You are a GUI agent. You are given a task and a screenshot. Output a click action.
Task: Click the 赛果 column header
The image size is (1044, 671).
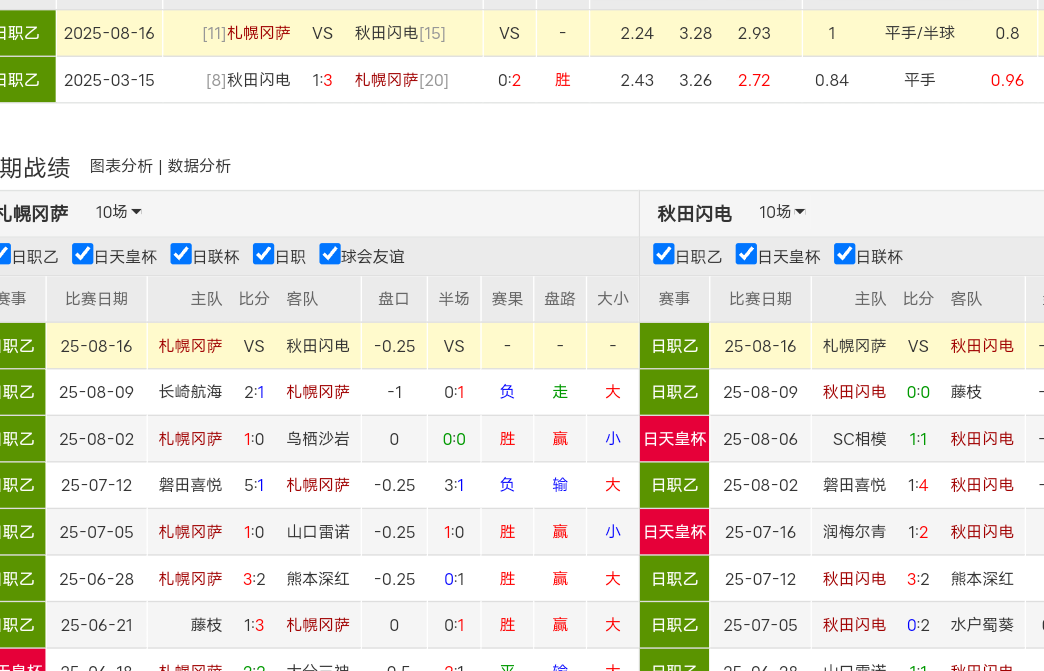pos(507,299)
